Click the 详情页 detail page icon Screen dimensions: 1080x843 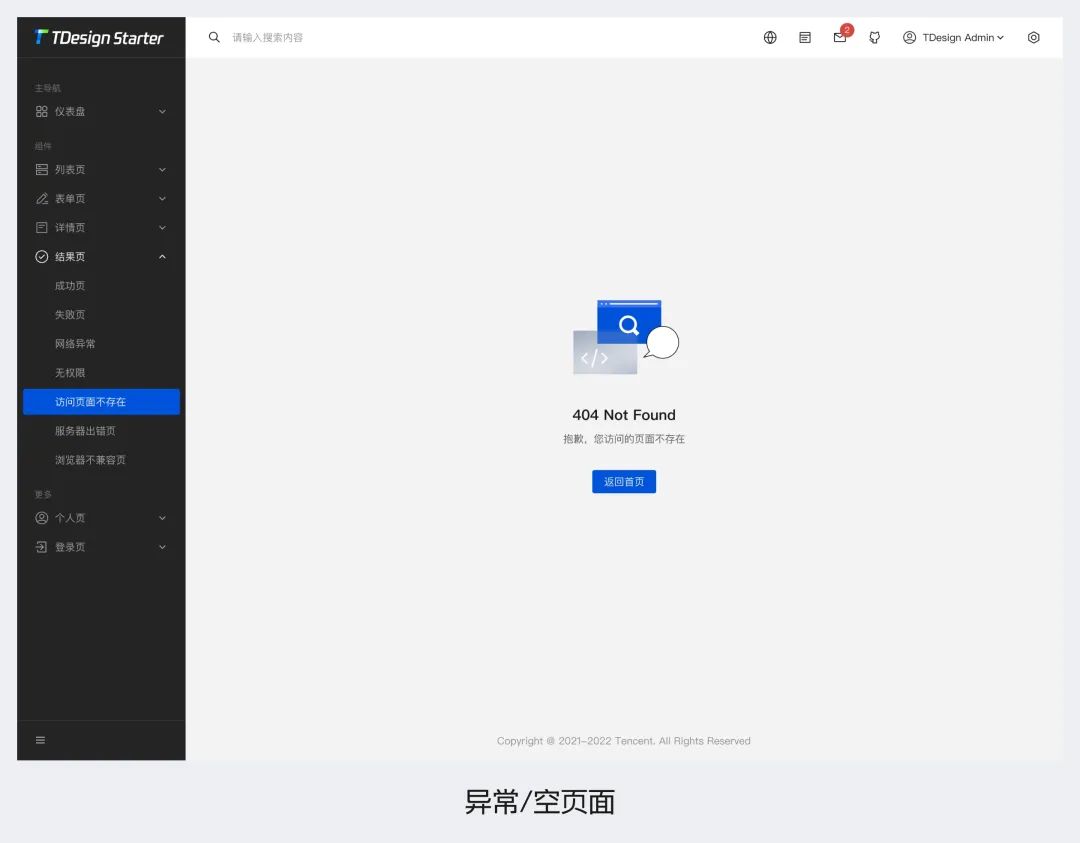pos(41,227)
